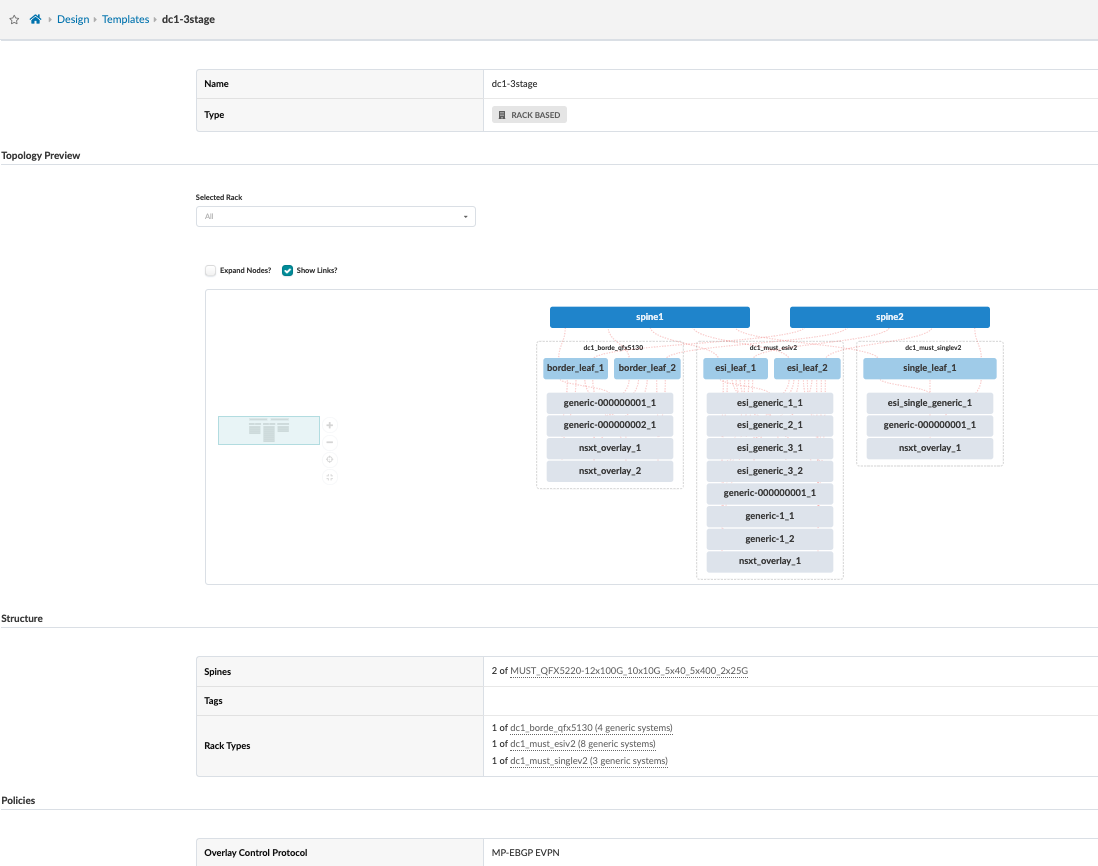Uncheck the Show Links checkbox

(x=288, y=270)
